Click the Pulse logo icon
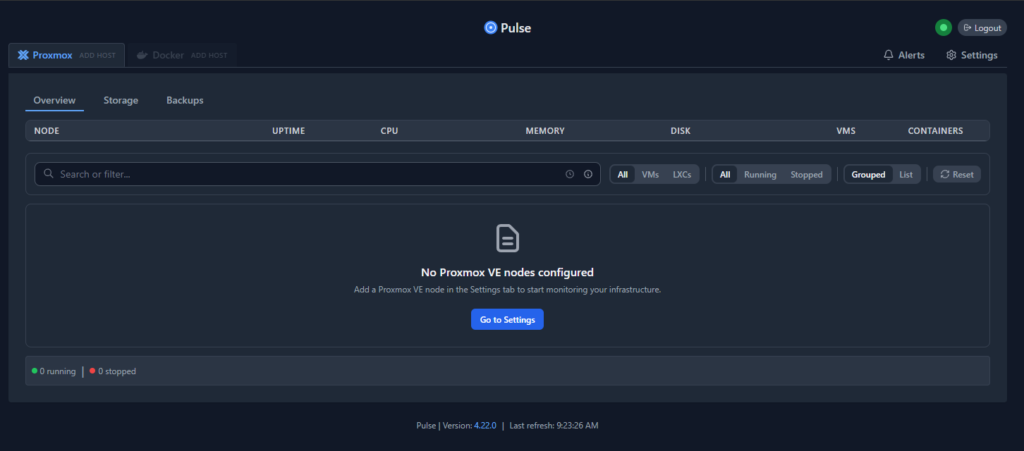 (x=490, y=28)
